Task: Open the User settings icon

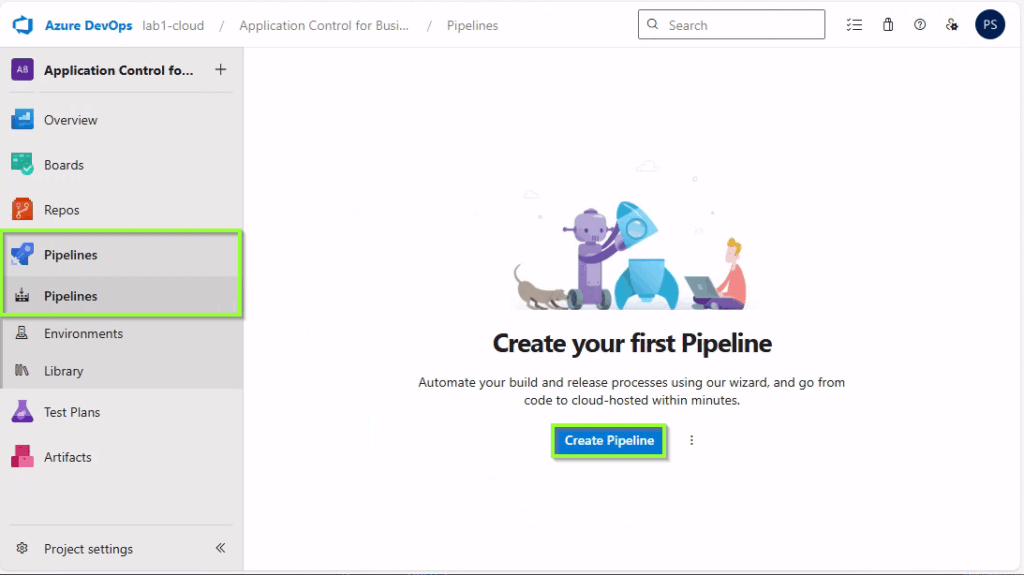Action: click(x=952, y=25)
